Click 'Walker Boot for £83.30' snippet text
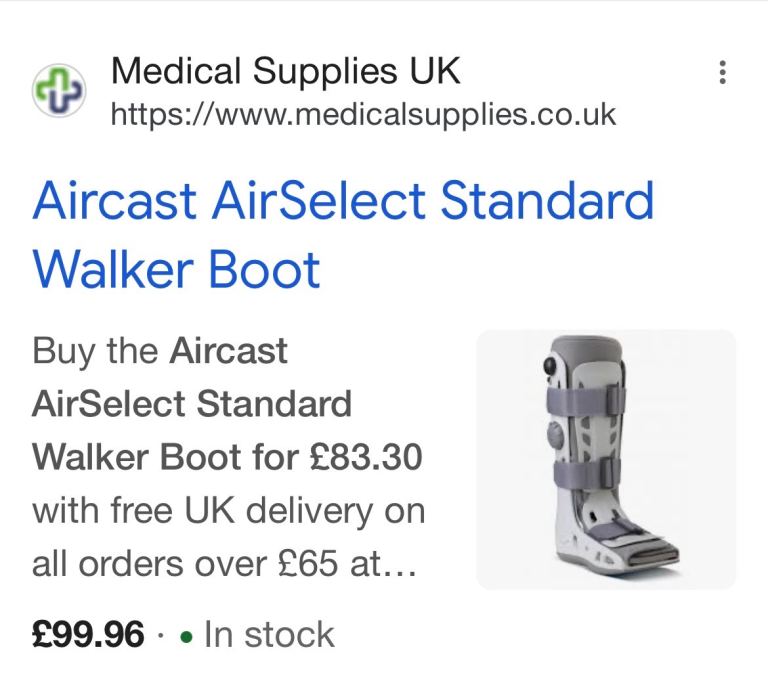 point(228,458)
